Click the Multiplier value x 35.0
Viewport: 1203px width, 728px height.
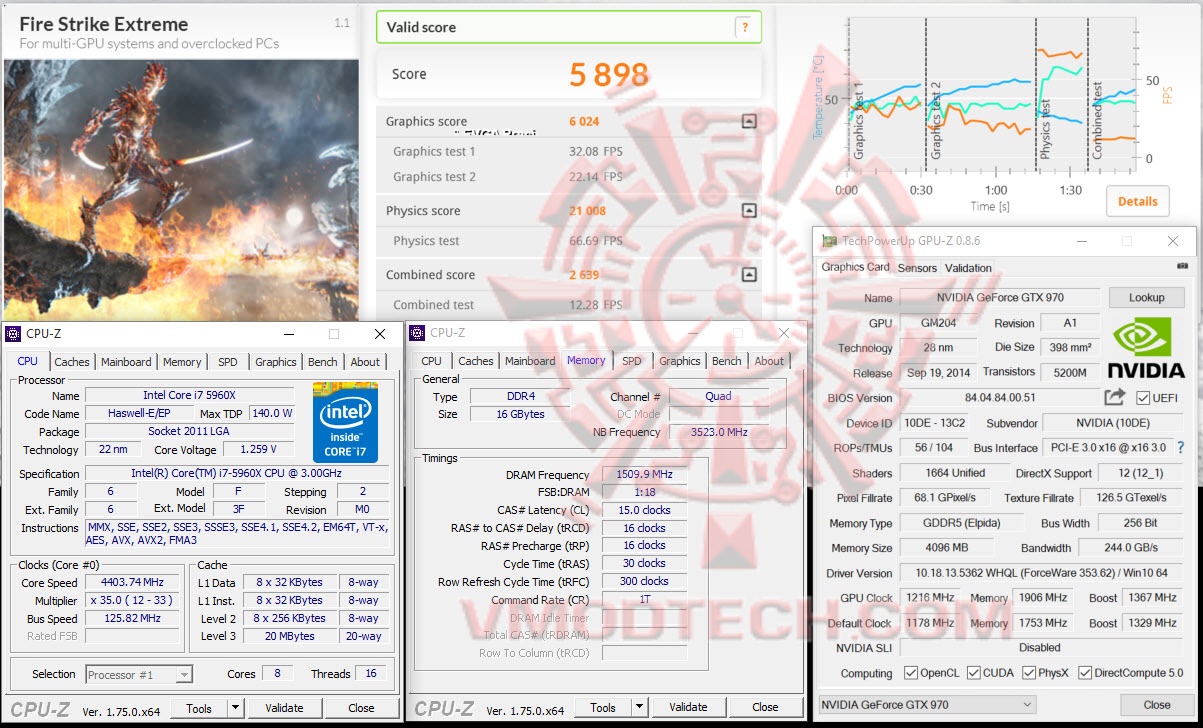point(132,600)
